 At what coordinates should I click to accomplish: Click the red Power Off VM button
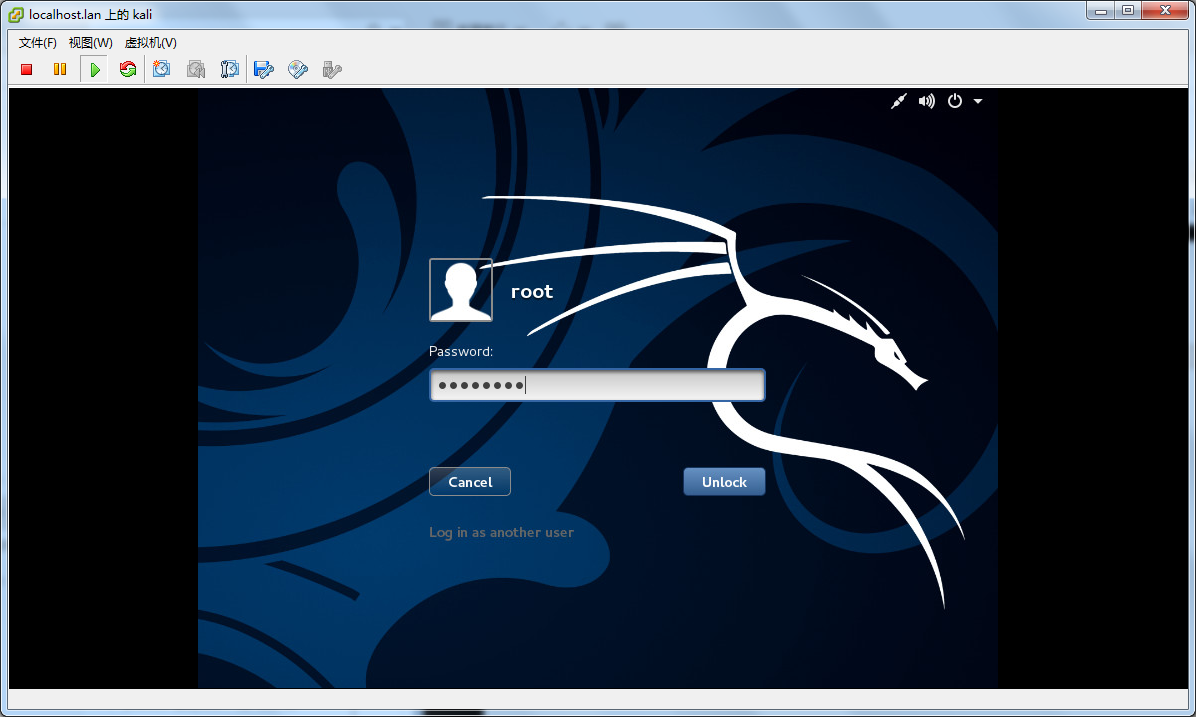[x=27, y=69]
